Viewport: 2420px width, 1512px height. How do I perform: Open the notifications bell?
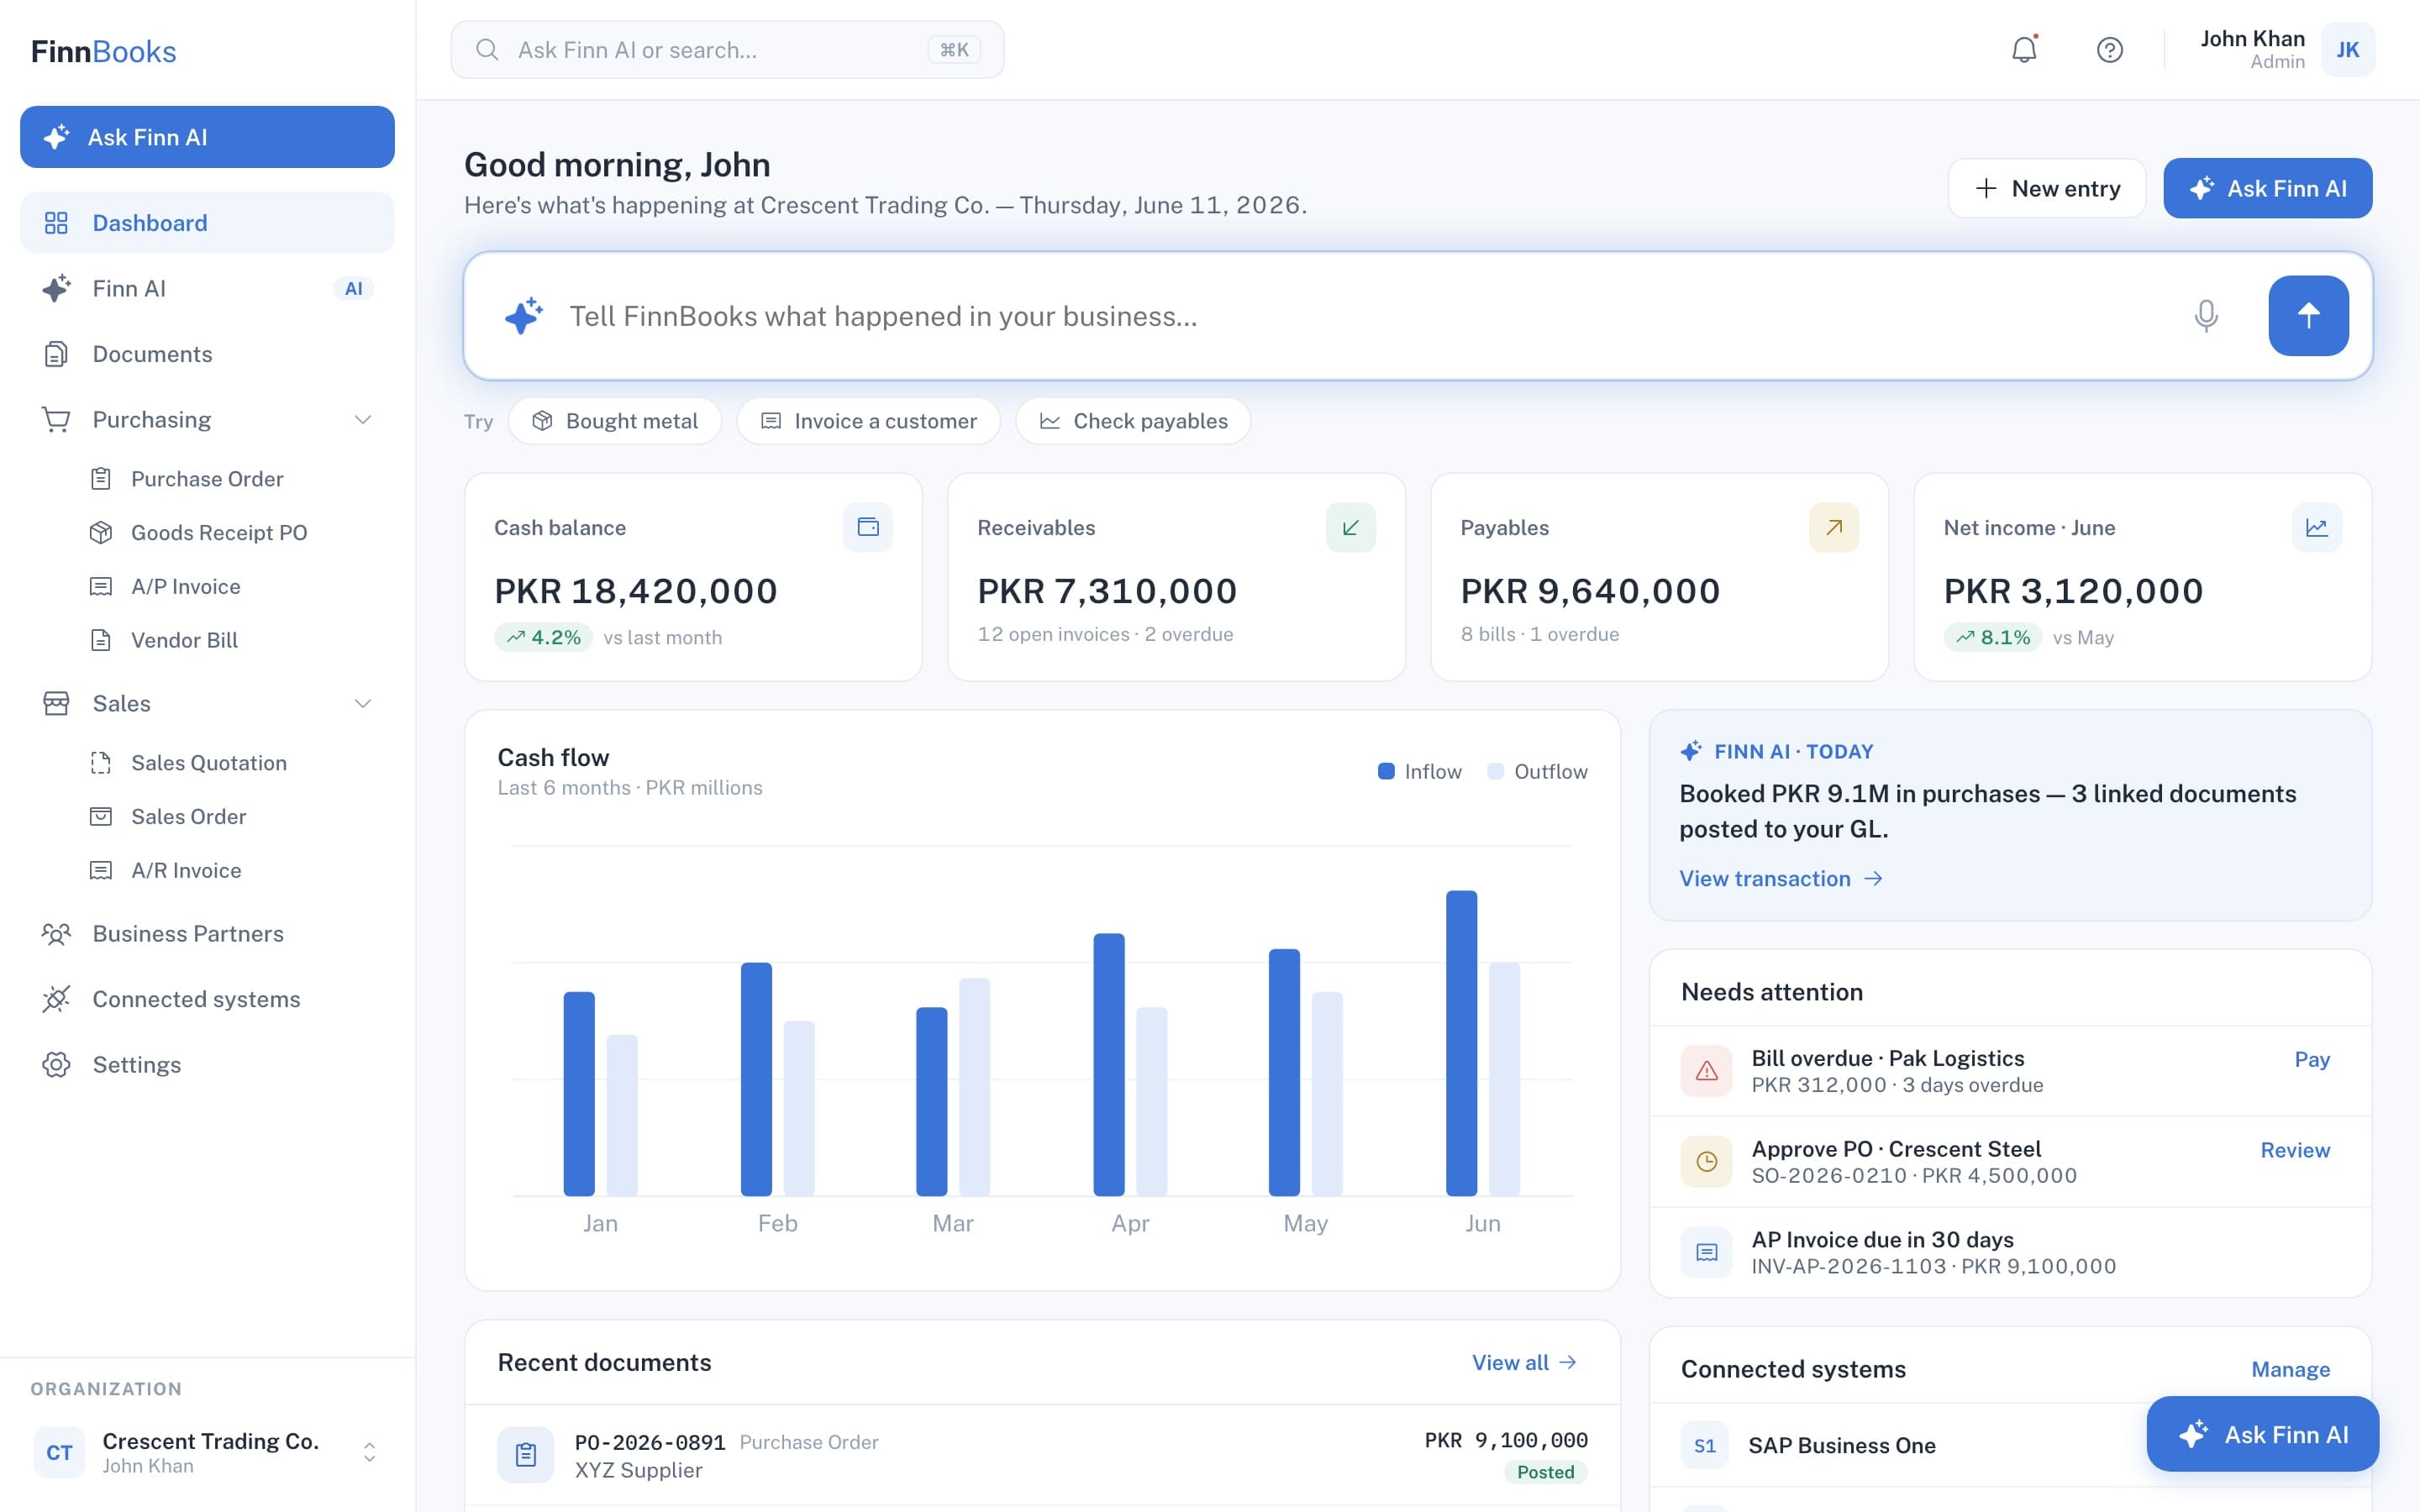click(x=2024, y=49)
